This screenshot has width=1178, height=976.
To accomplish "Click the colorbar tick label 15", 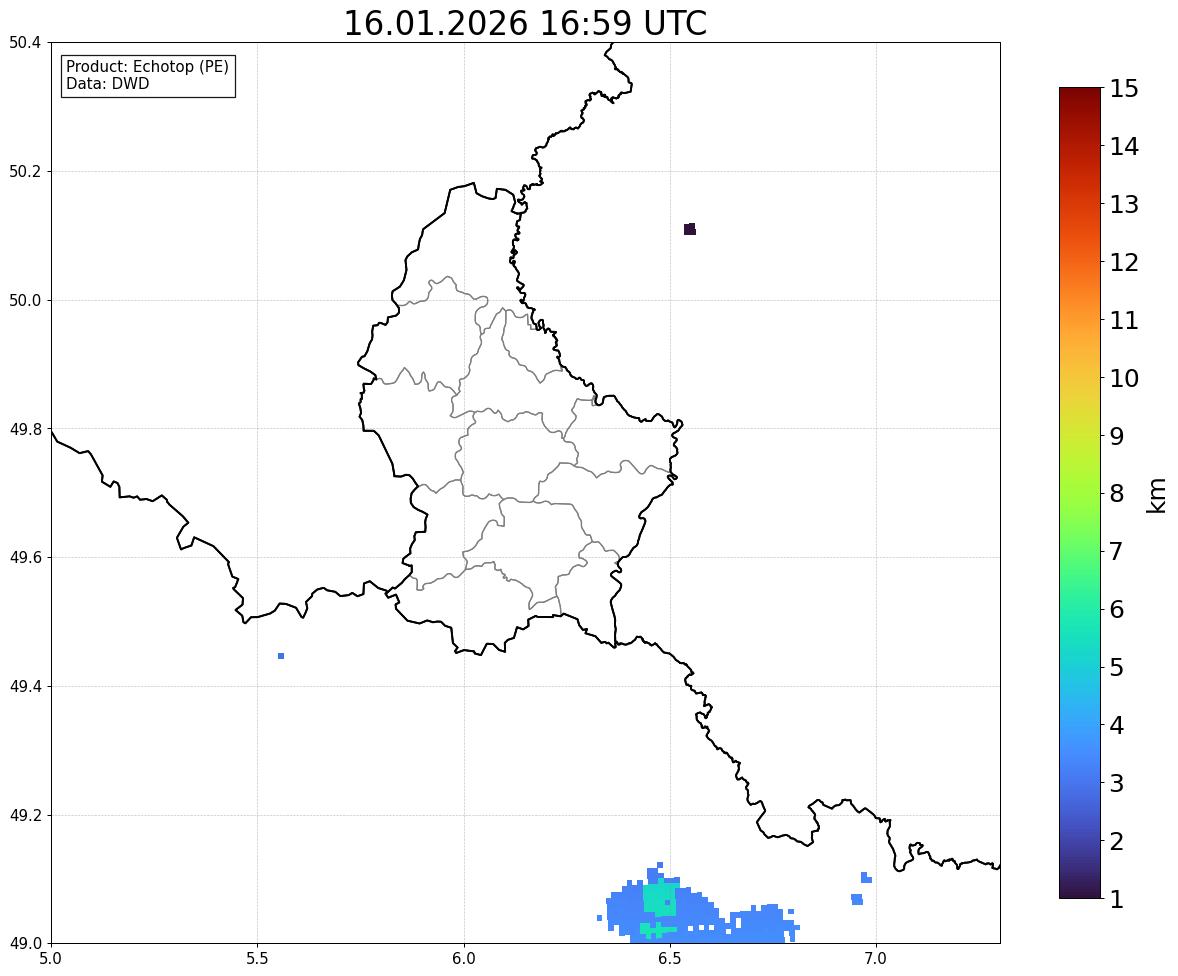I will click(x=1124, y=89).
